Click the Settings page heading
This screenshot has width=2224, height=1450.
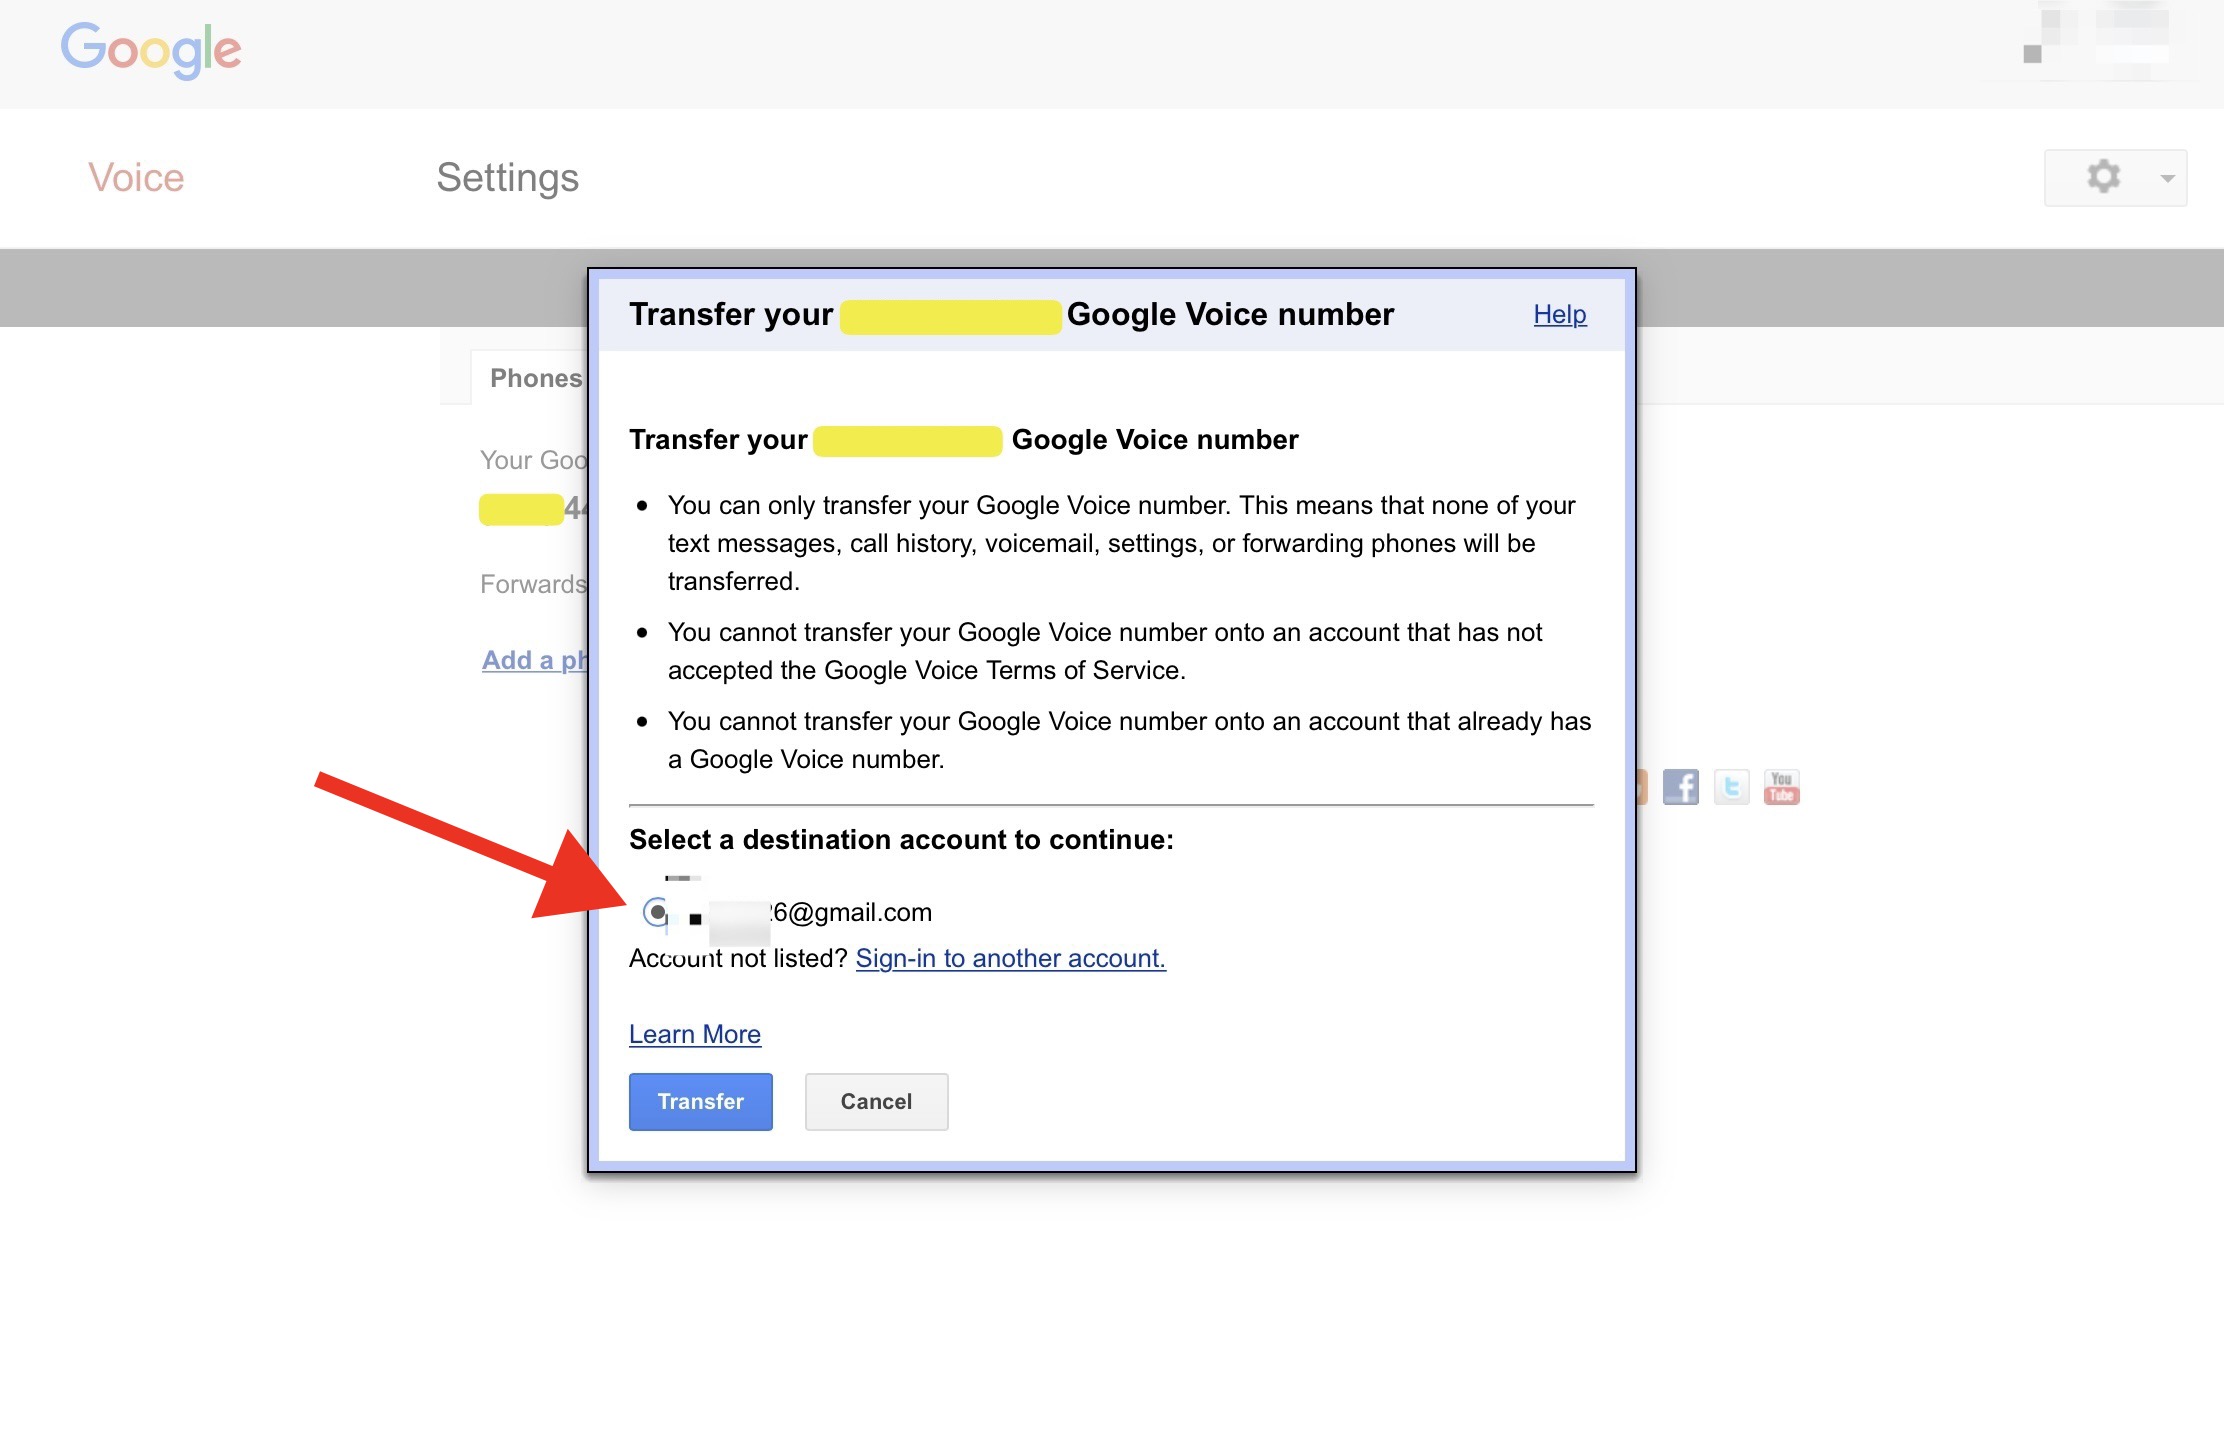click(x=507, y=178)
